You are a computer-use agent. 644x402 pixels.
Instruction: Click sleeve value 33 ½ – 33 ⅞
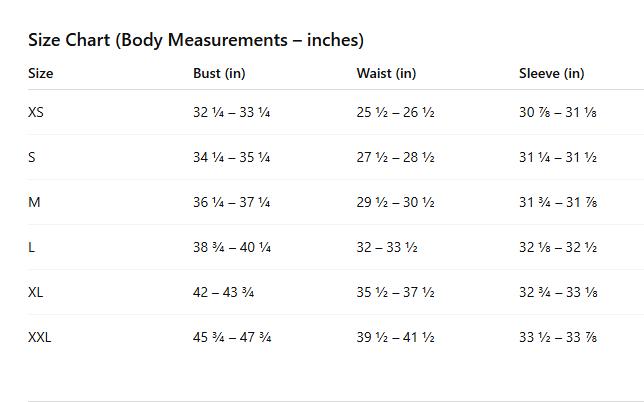tap(558, 337)
